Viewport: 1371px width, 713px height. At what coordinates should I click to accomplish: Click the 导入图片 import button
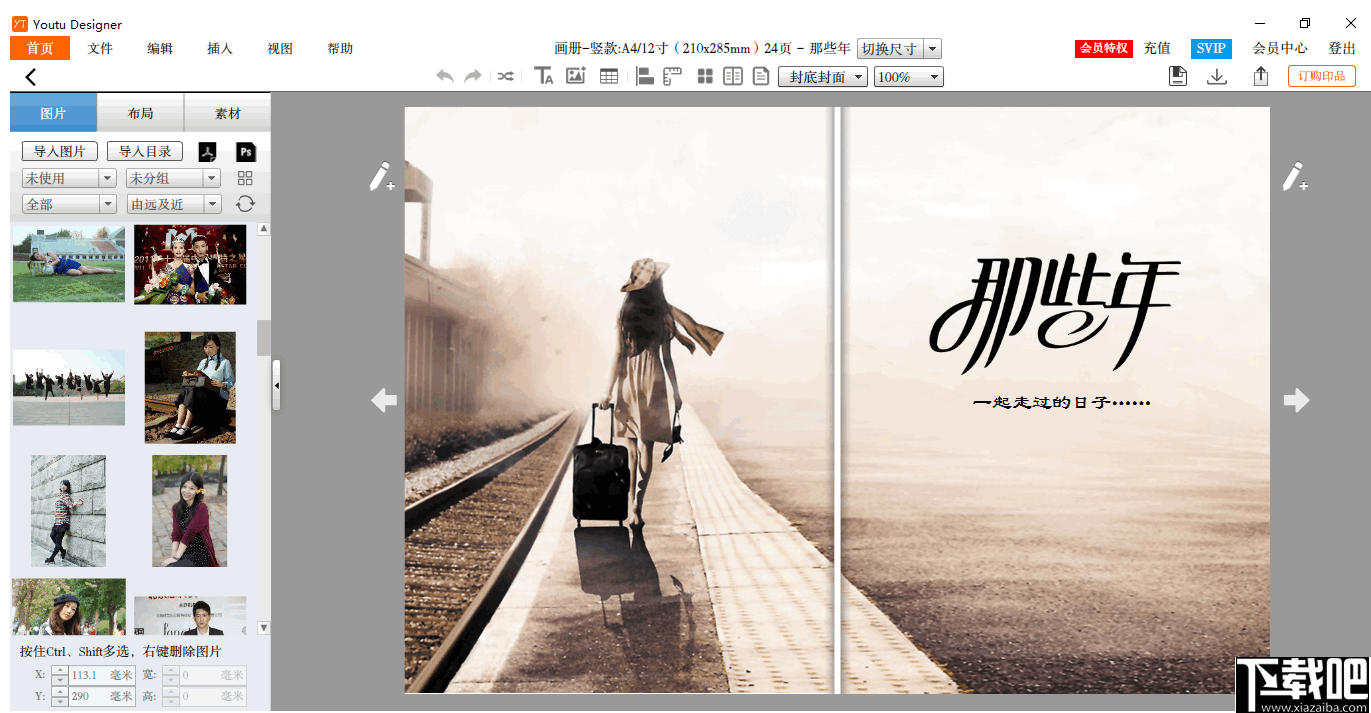pyautogui.click(x=59, y=151)
